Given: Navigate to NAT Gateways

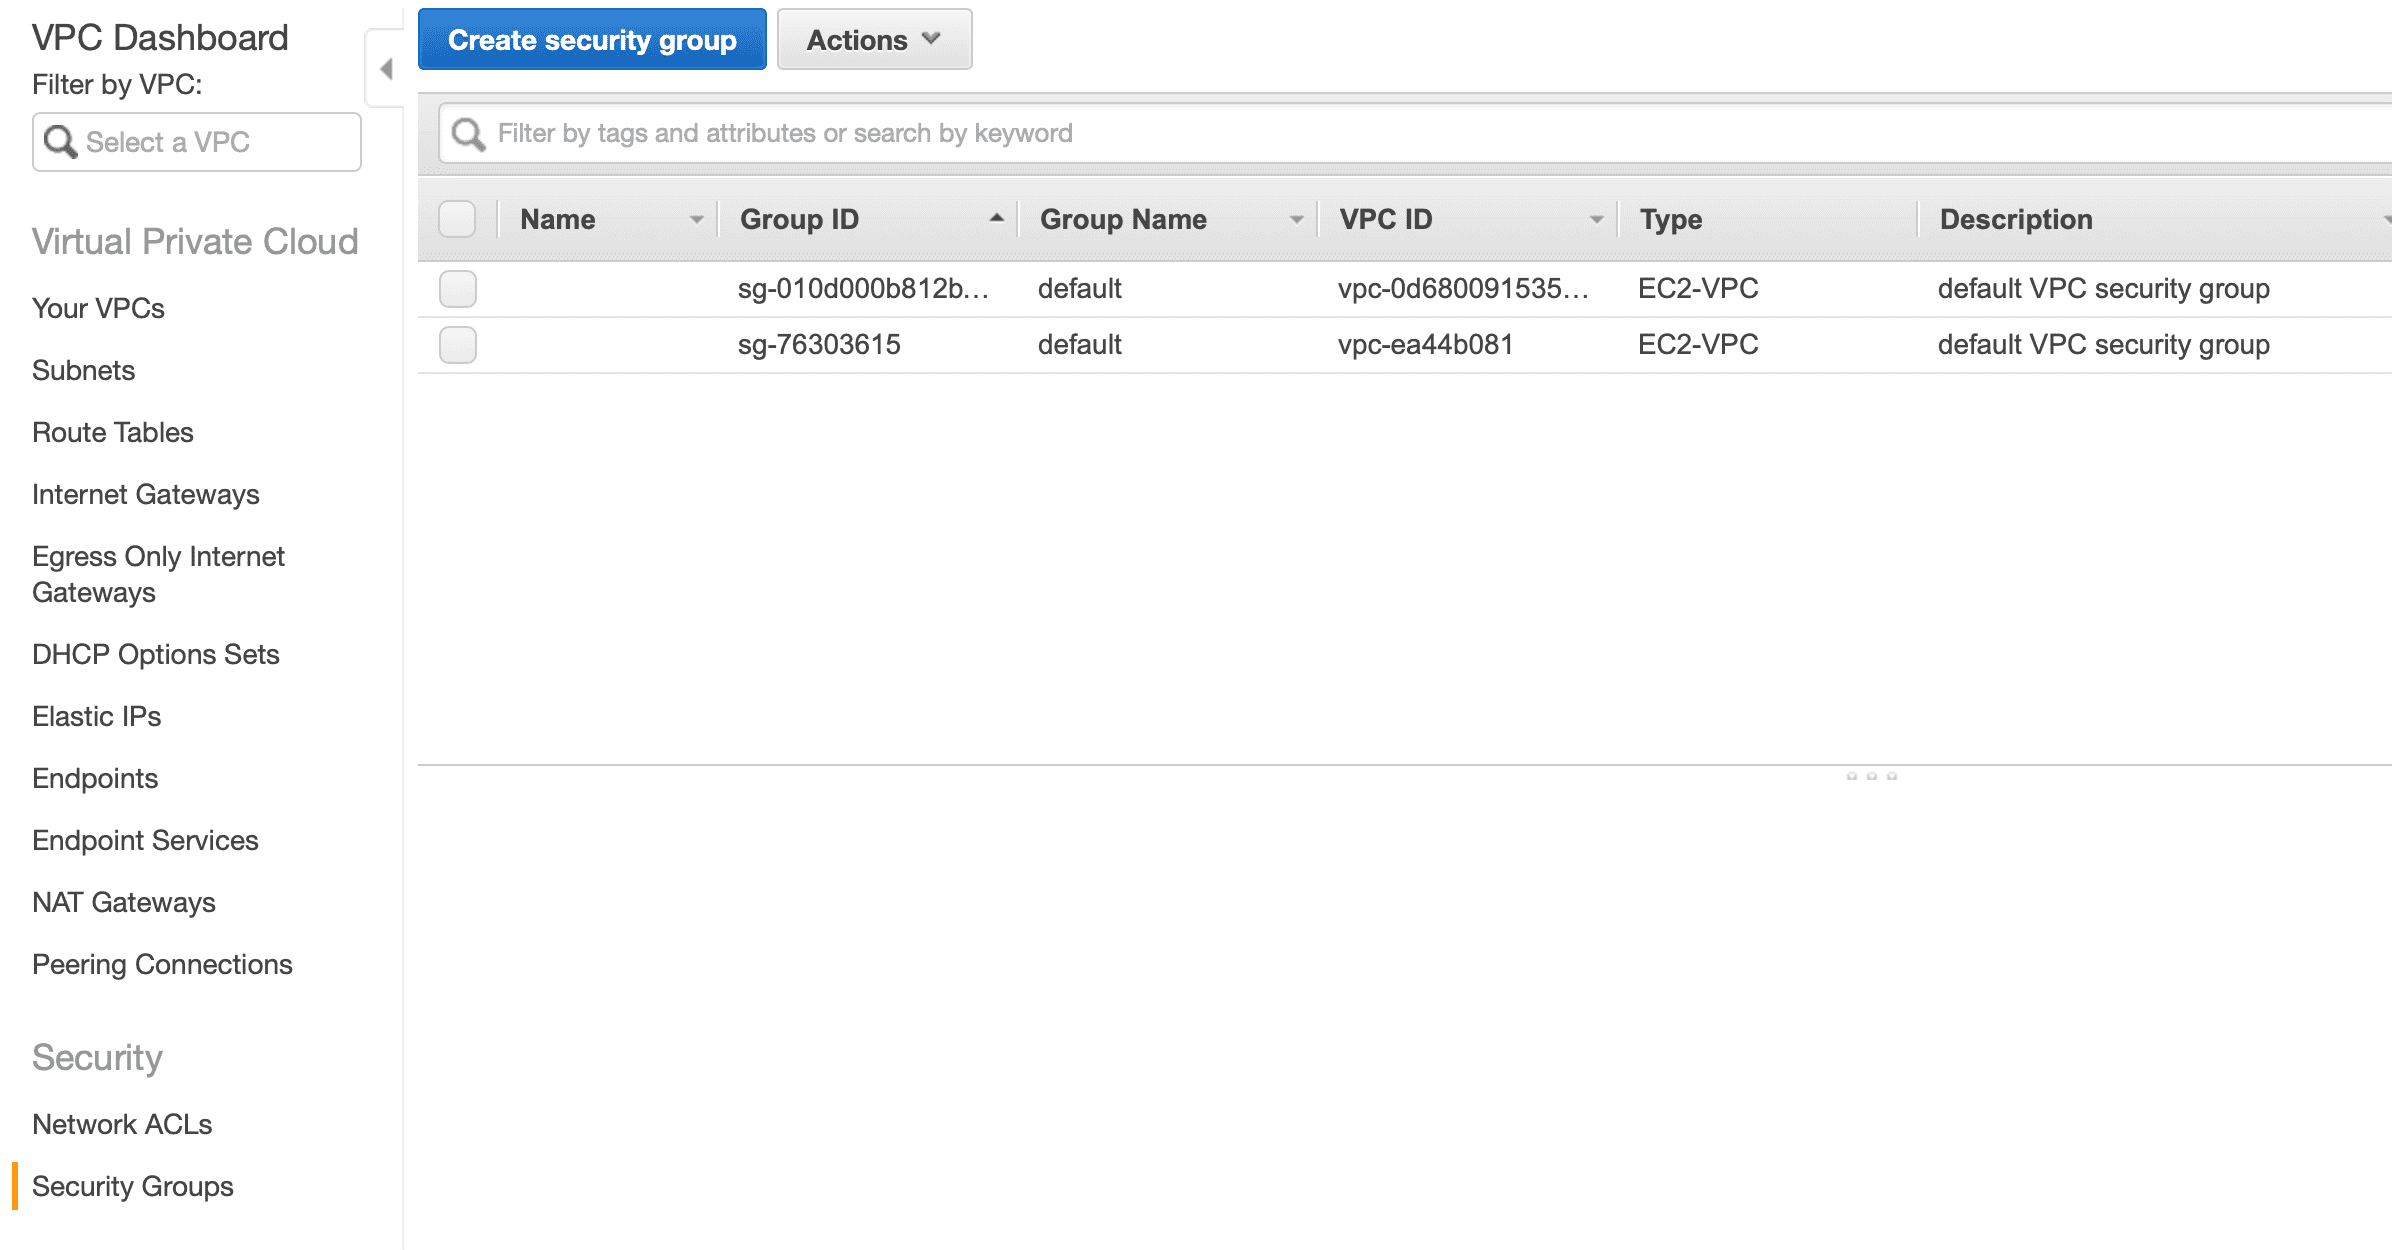Looking at the screenshot, I should [124, 902].
